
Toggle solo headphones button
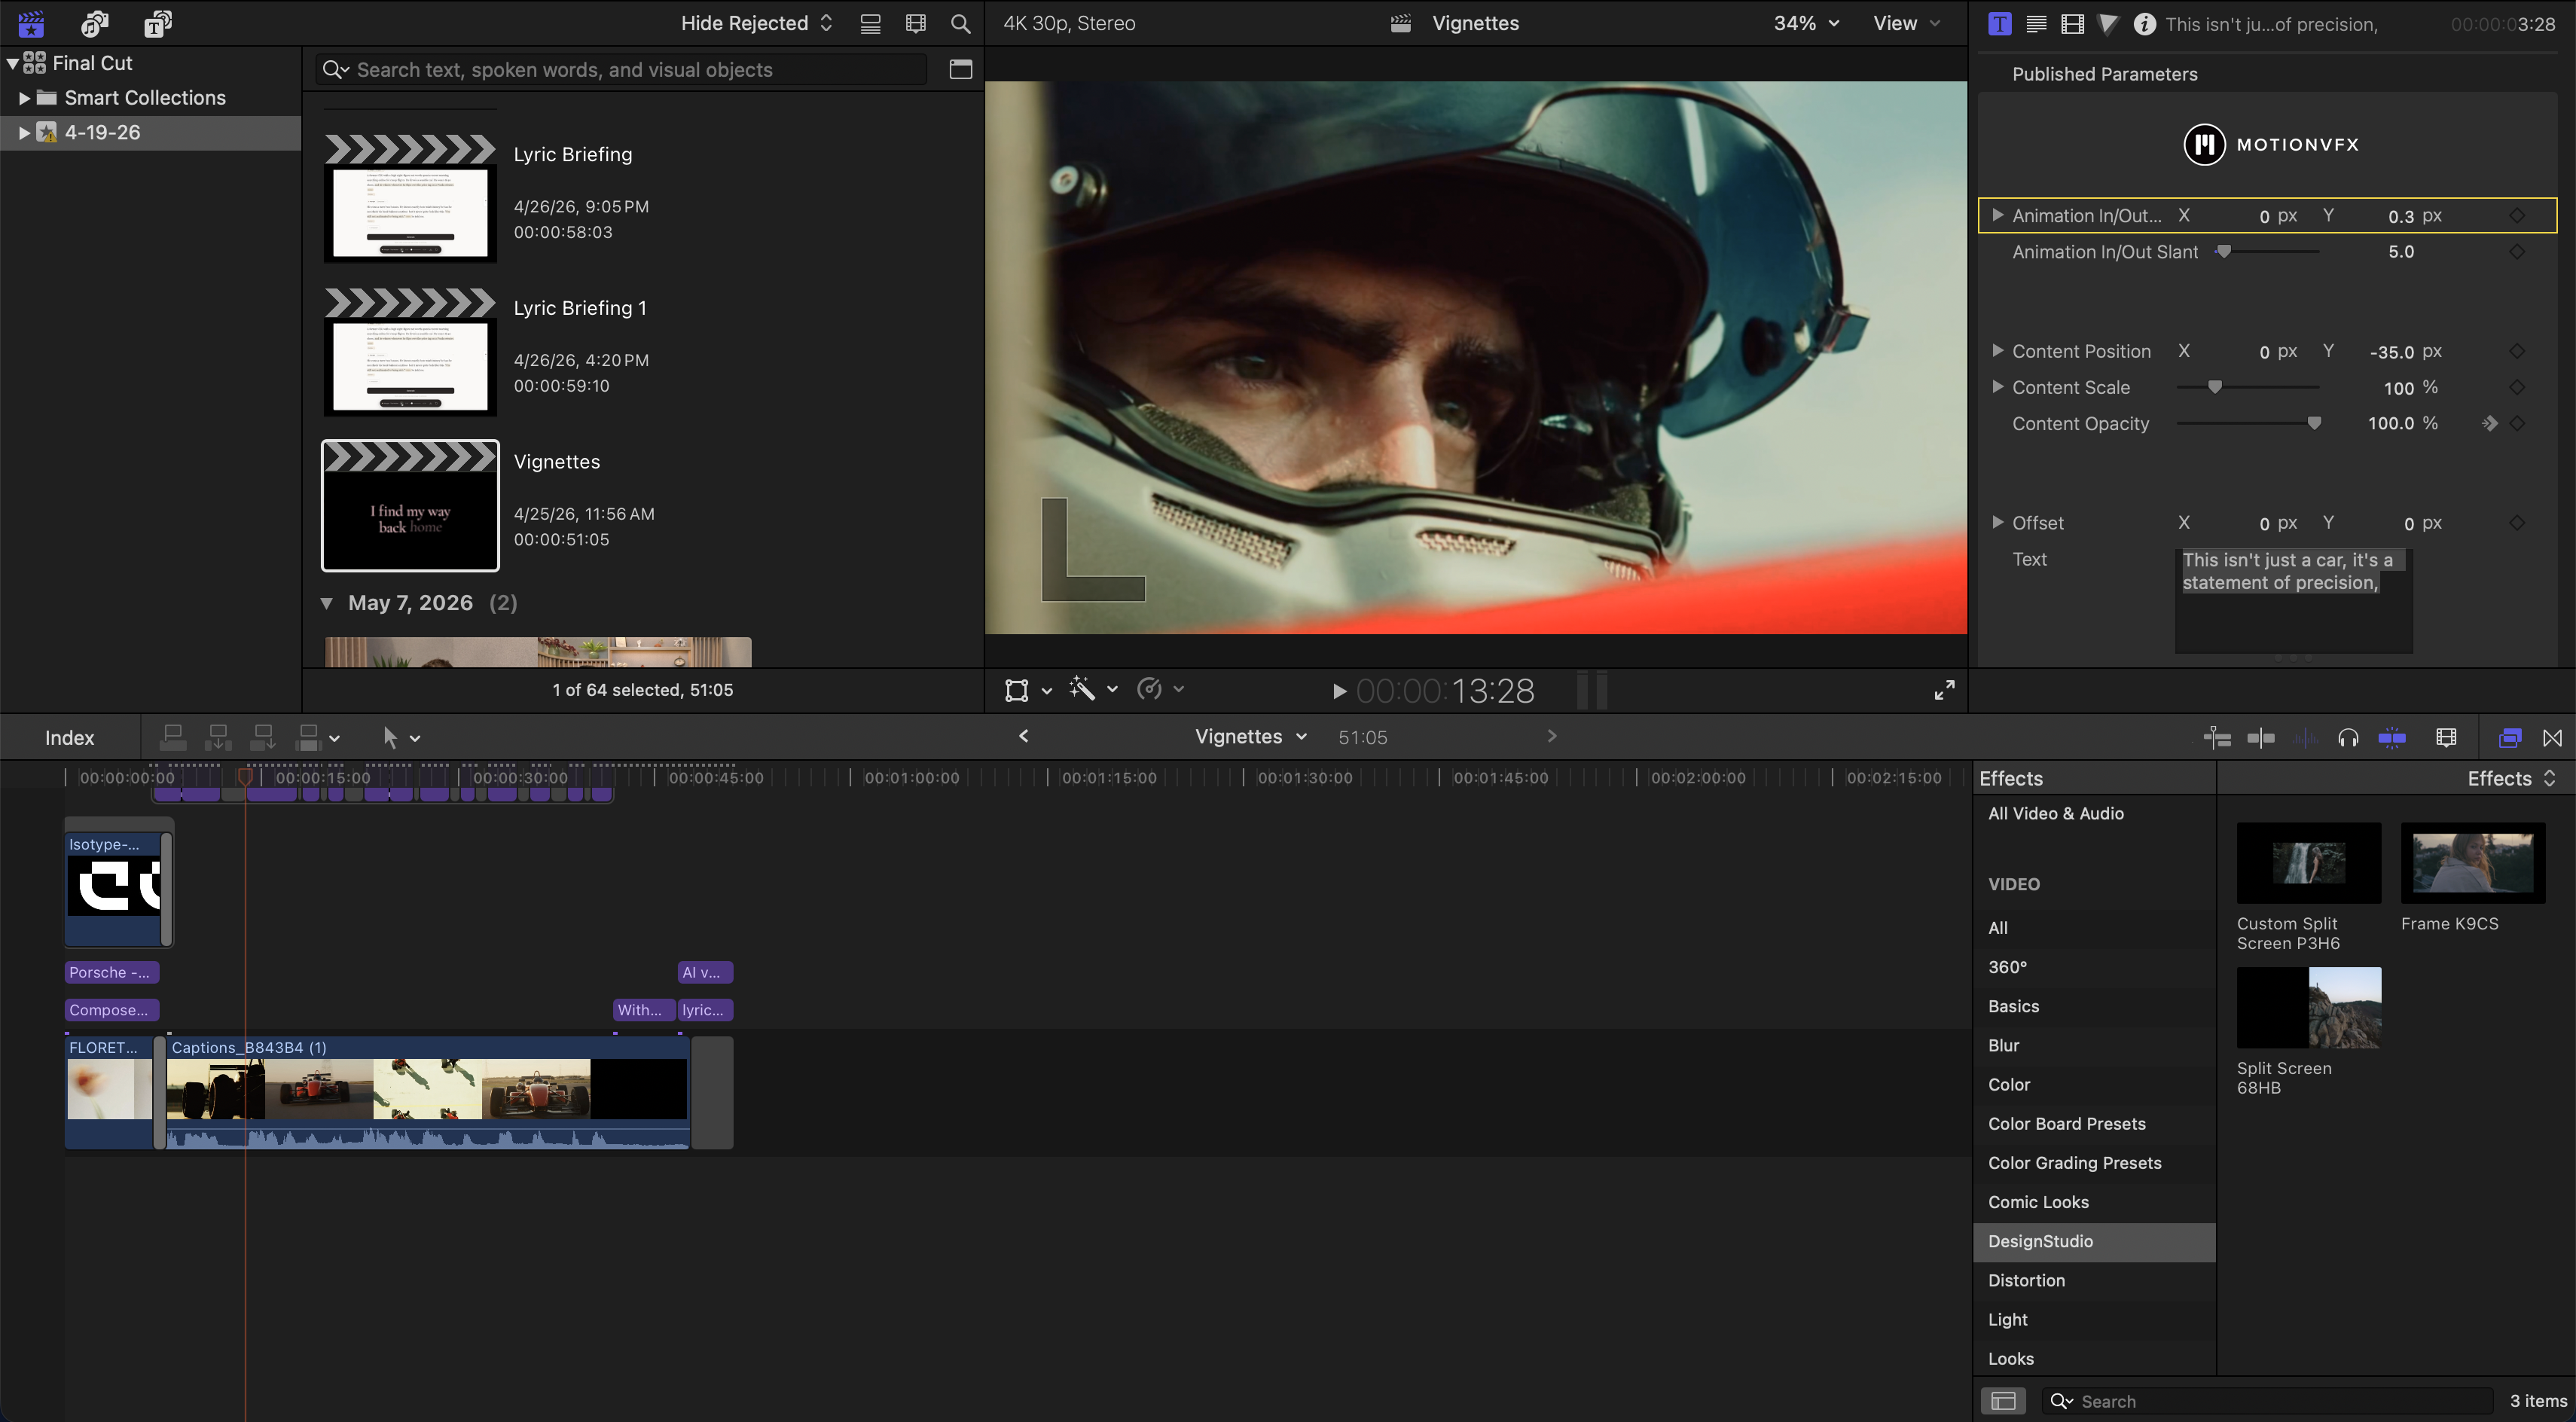(2348, 738)
